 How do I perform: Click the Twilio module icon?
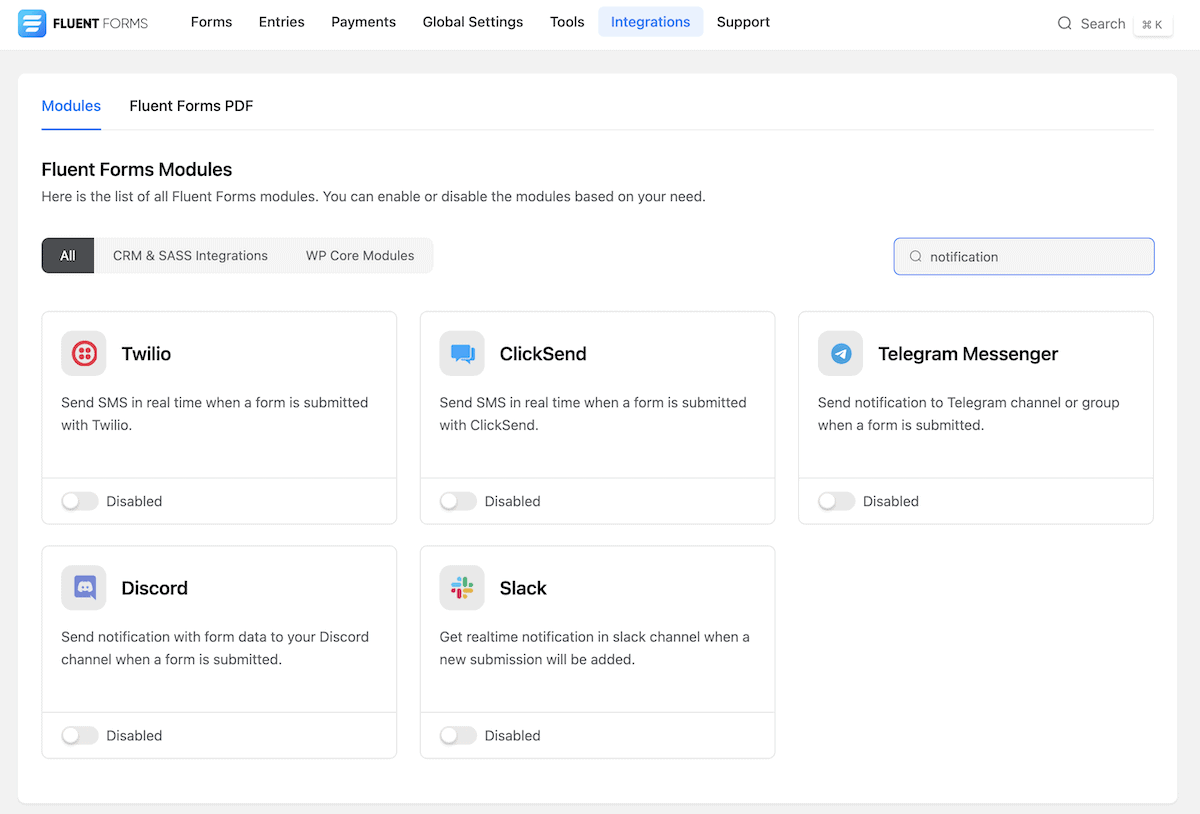click(x=84, y=354)
